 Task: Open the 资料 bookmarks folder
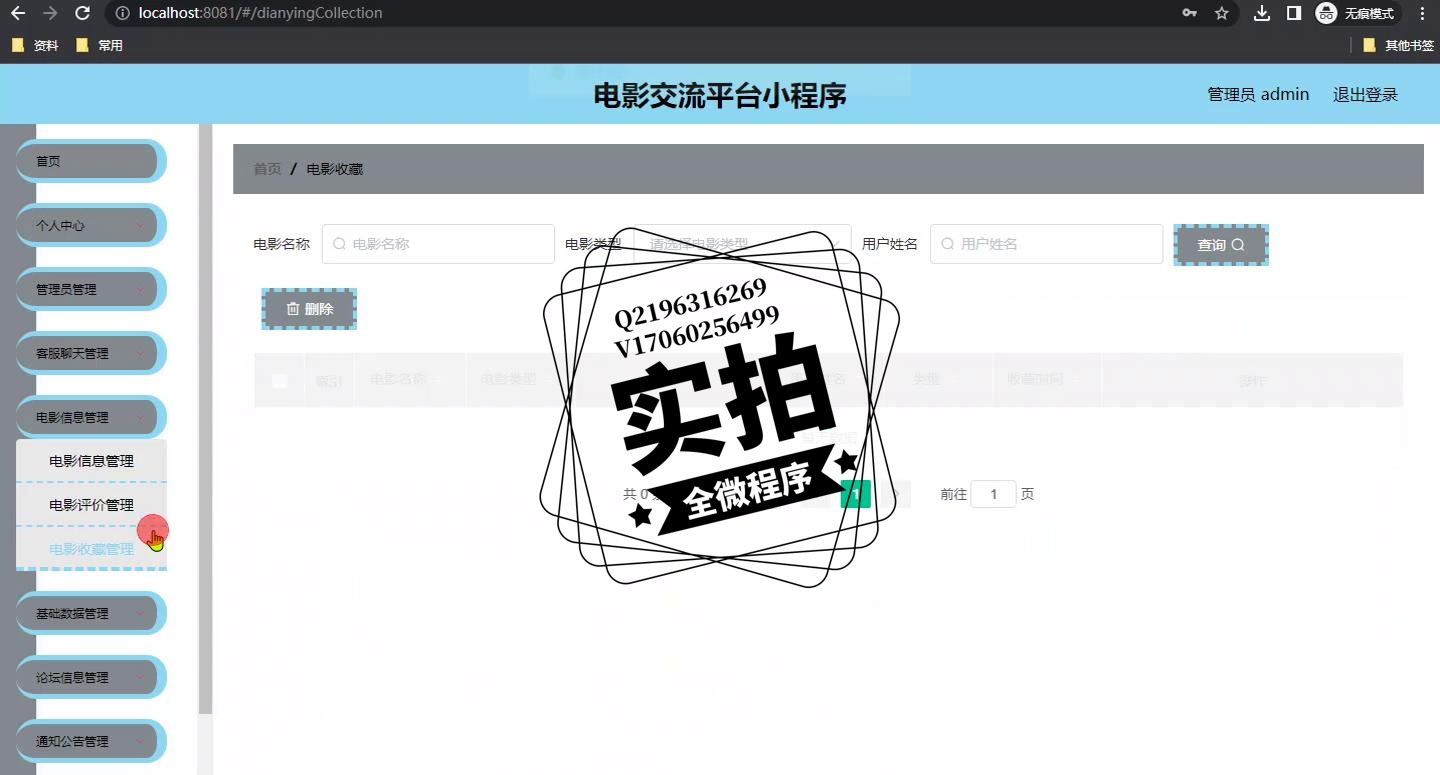pyautogui.click(x=35, y=45)
